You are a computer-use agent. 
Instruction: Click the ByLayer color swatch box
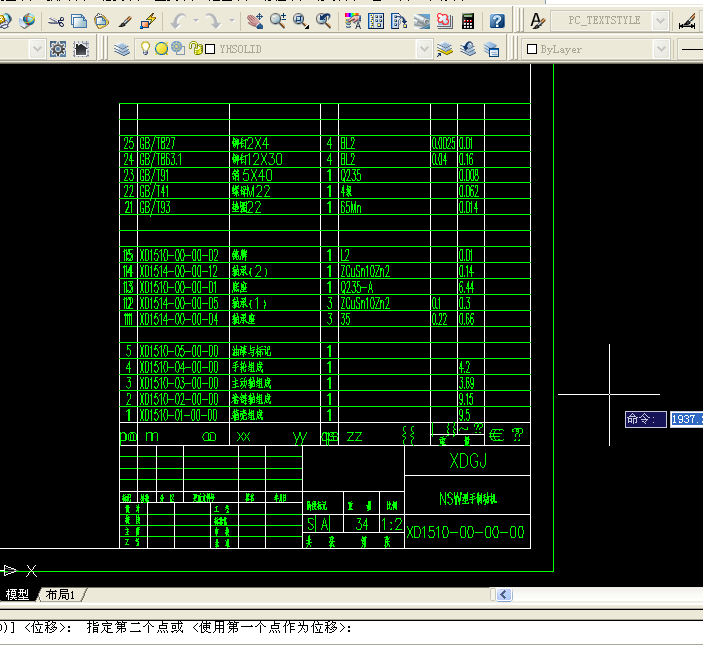point(532,49)
